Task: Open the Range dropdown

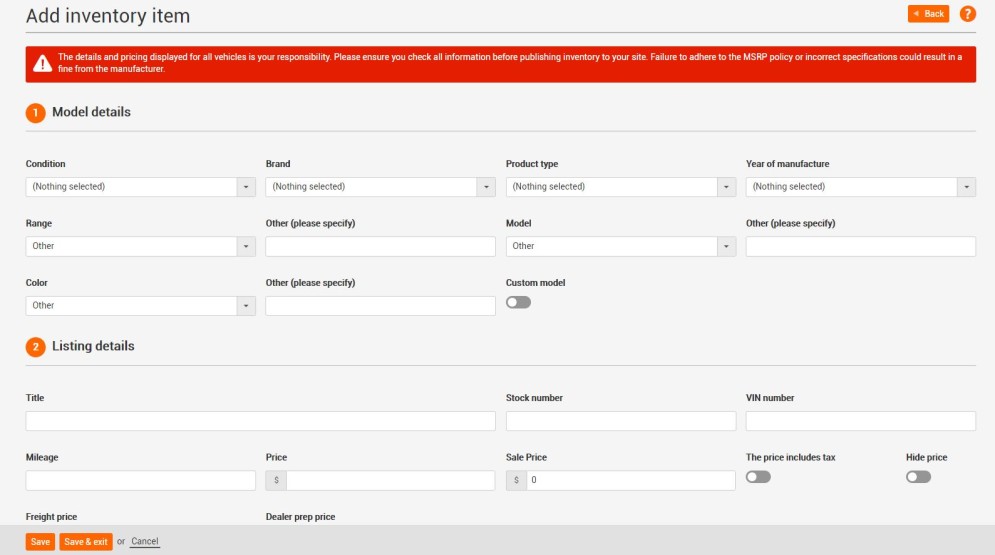Action: [140, 246]
